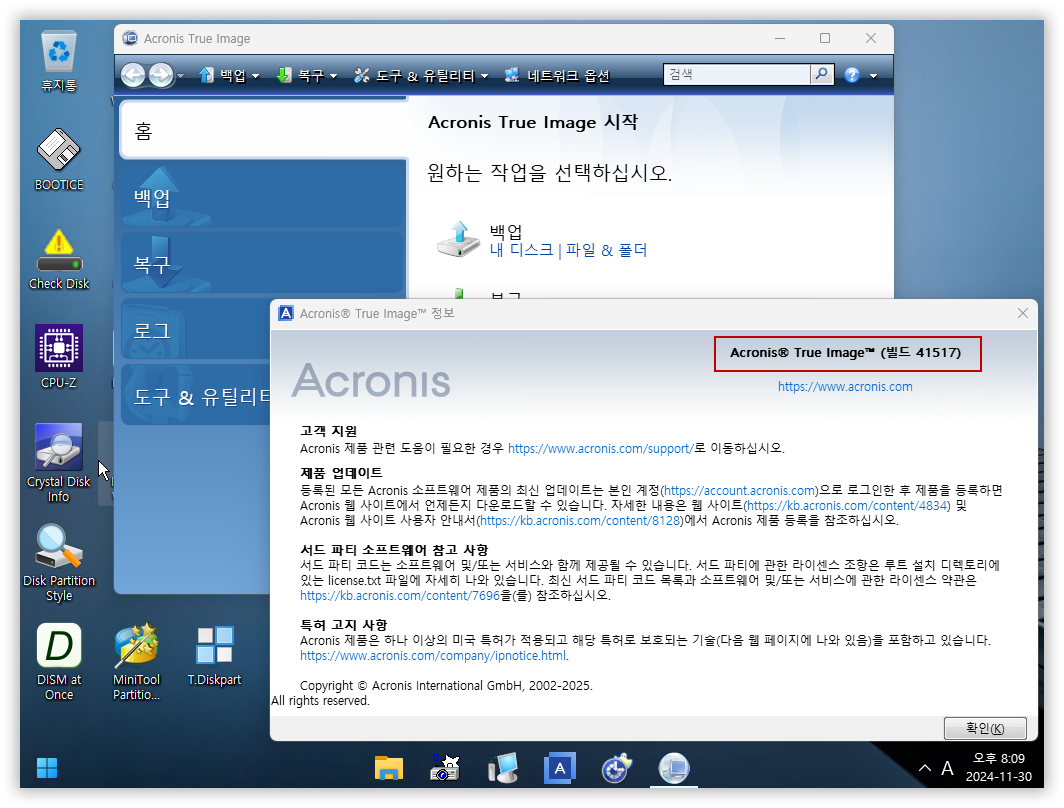Click the A input language indicator
Screen dimensions: 1064x808
tap(947, 768)
